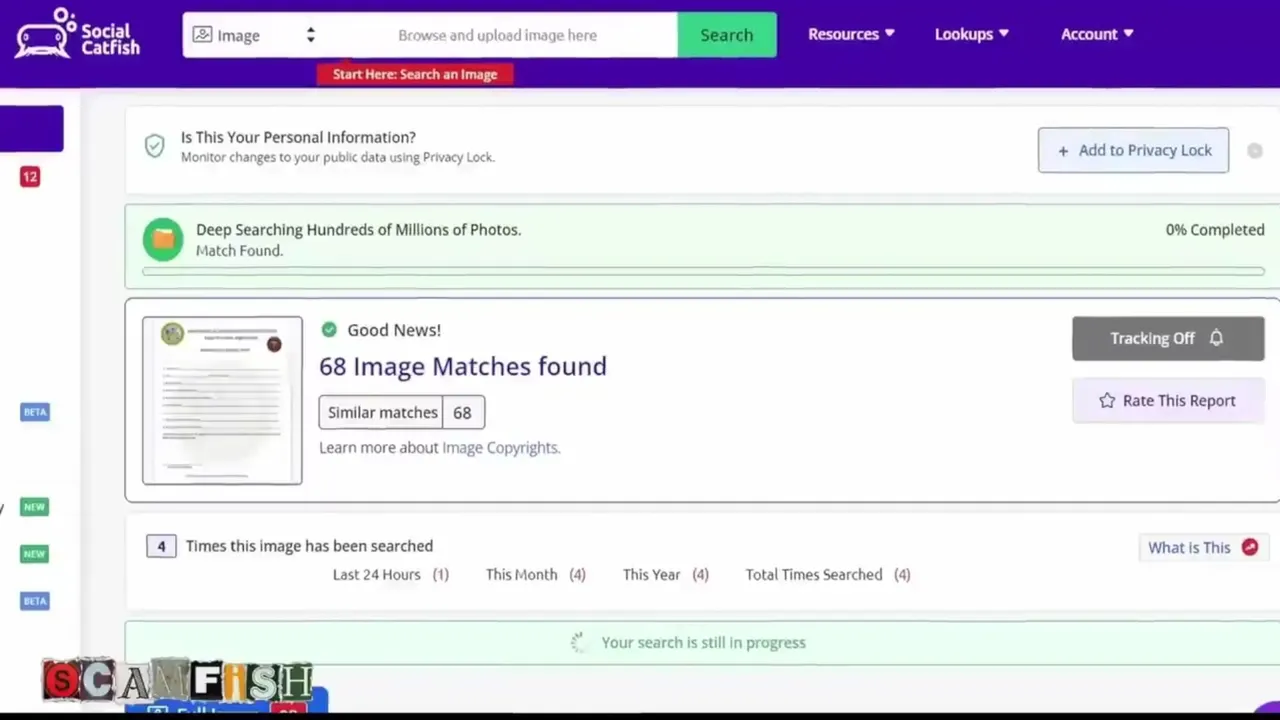Viewport: 1280px width, 720px height.
Task: Click the What is This link
Action: coord(1189,547)
